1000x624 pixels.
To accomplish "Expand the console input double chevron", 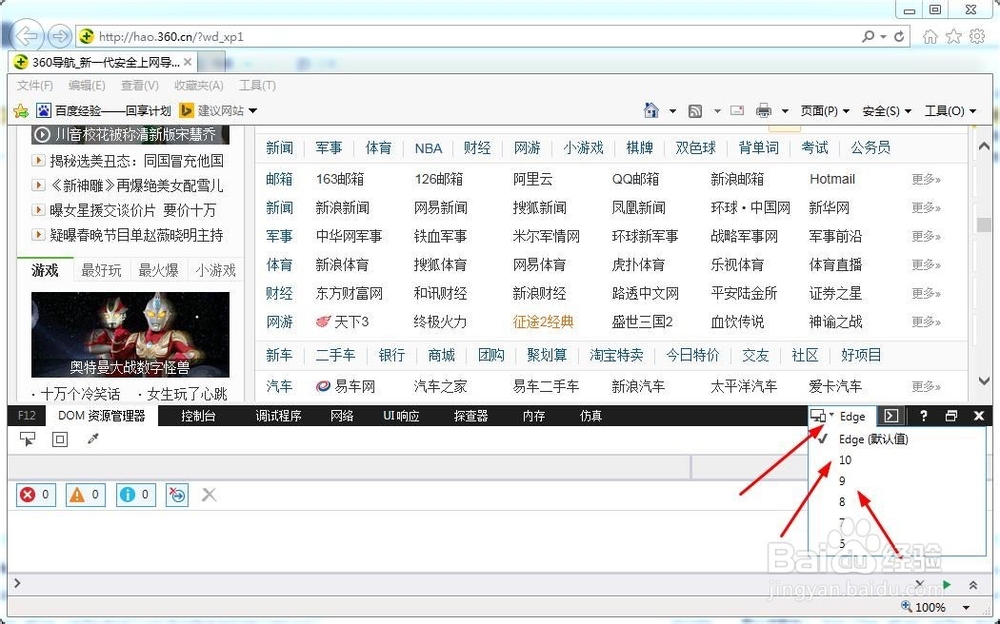I will click(973, 584).
